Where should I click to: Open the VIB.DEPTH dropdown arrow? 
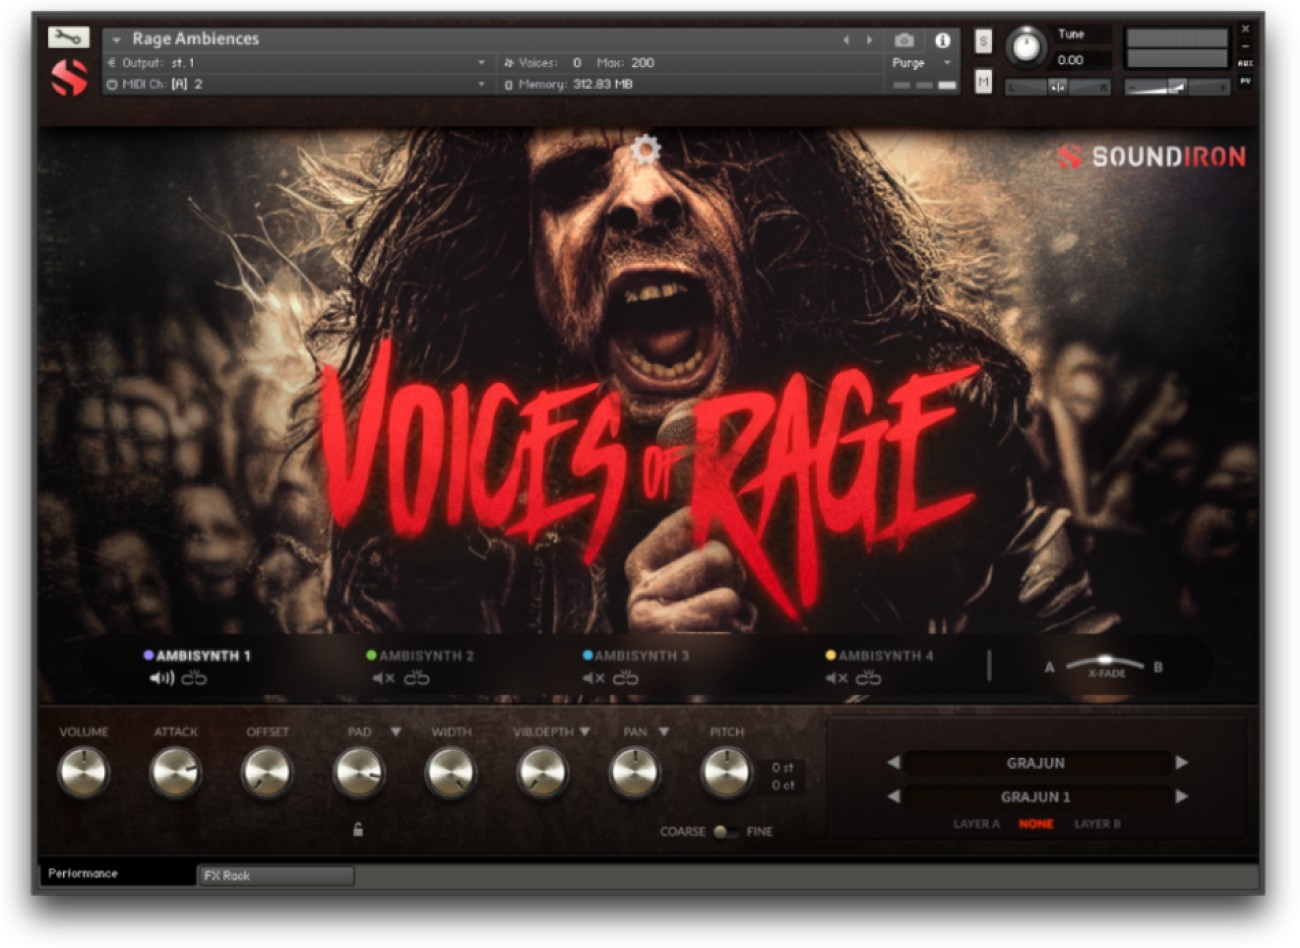coord(583,732)
